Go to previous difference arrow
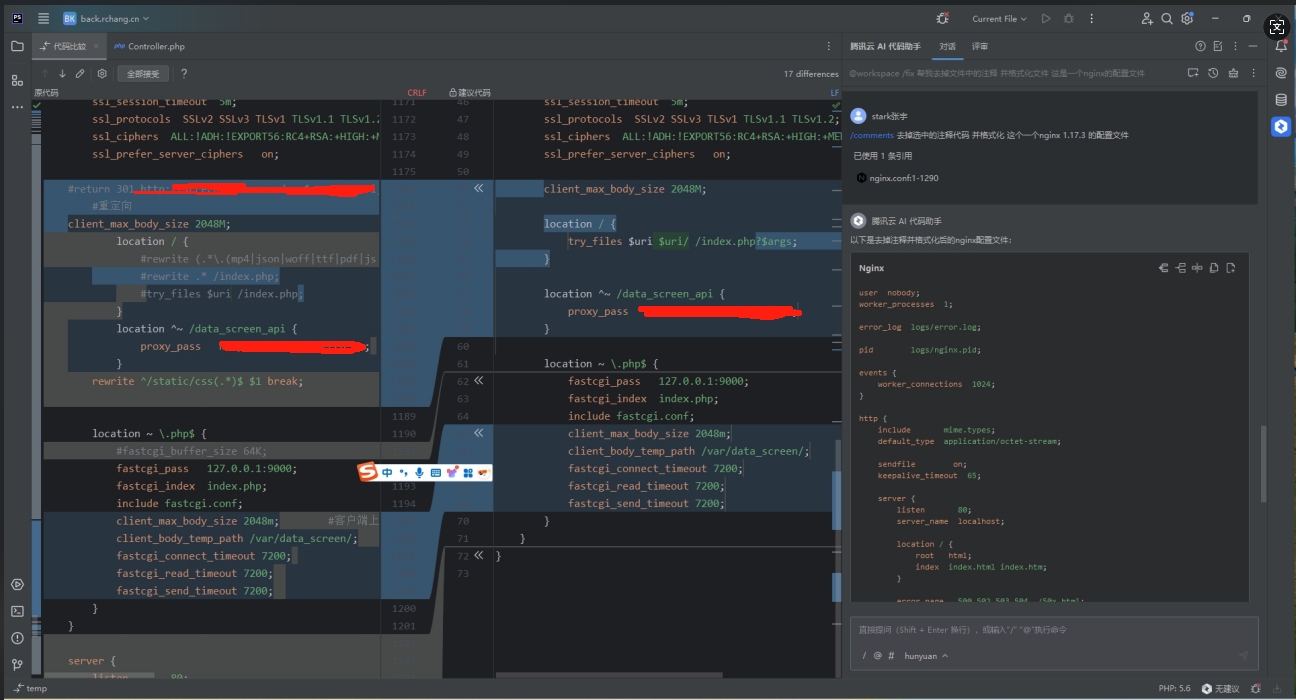This screenshot has width=1296, height=700. click(x=44, y=73)
